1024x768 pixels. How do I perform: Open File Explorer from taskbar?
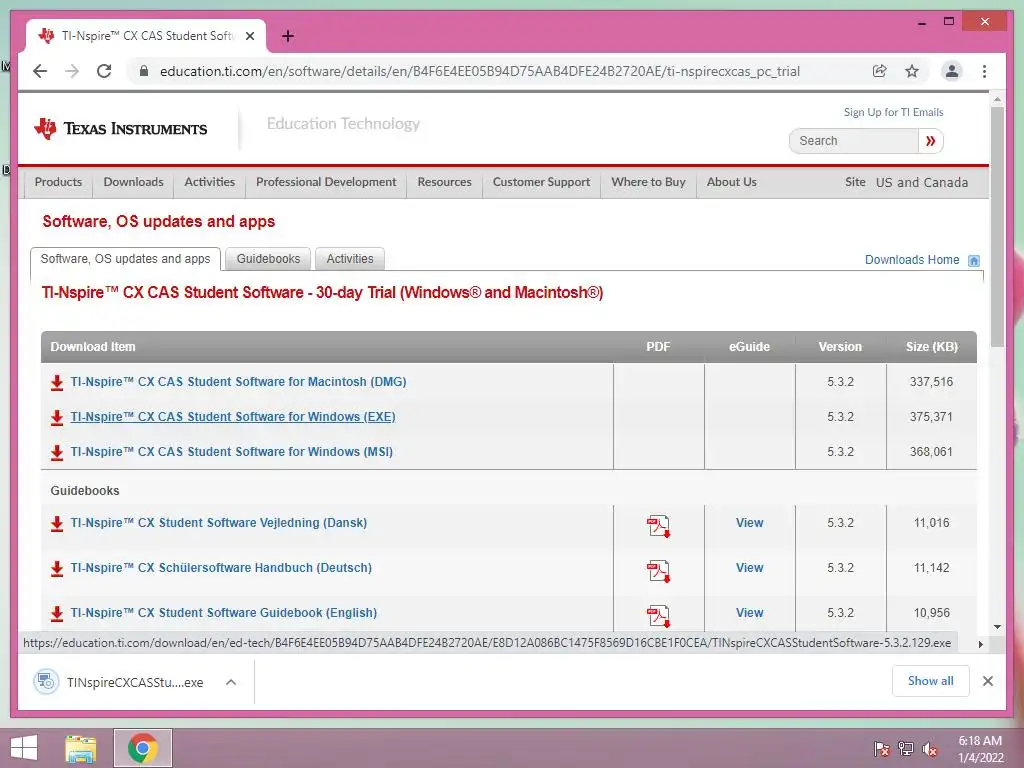tap(80, 748)
